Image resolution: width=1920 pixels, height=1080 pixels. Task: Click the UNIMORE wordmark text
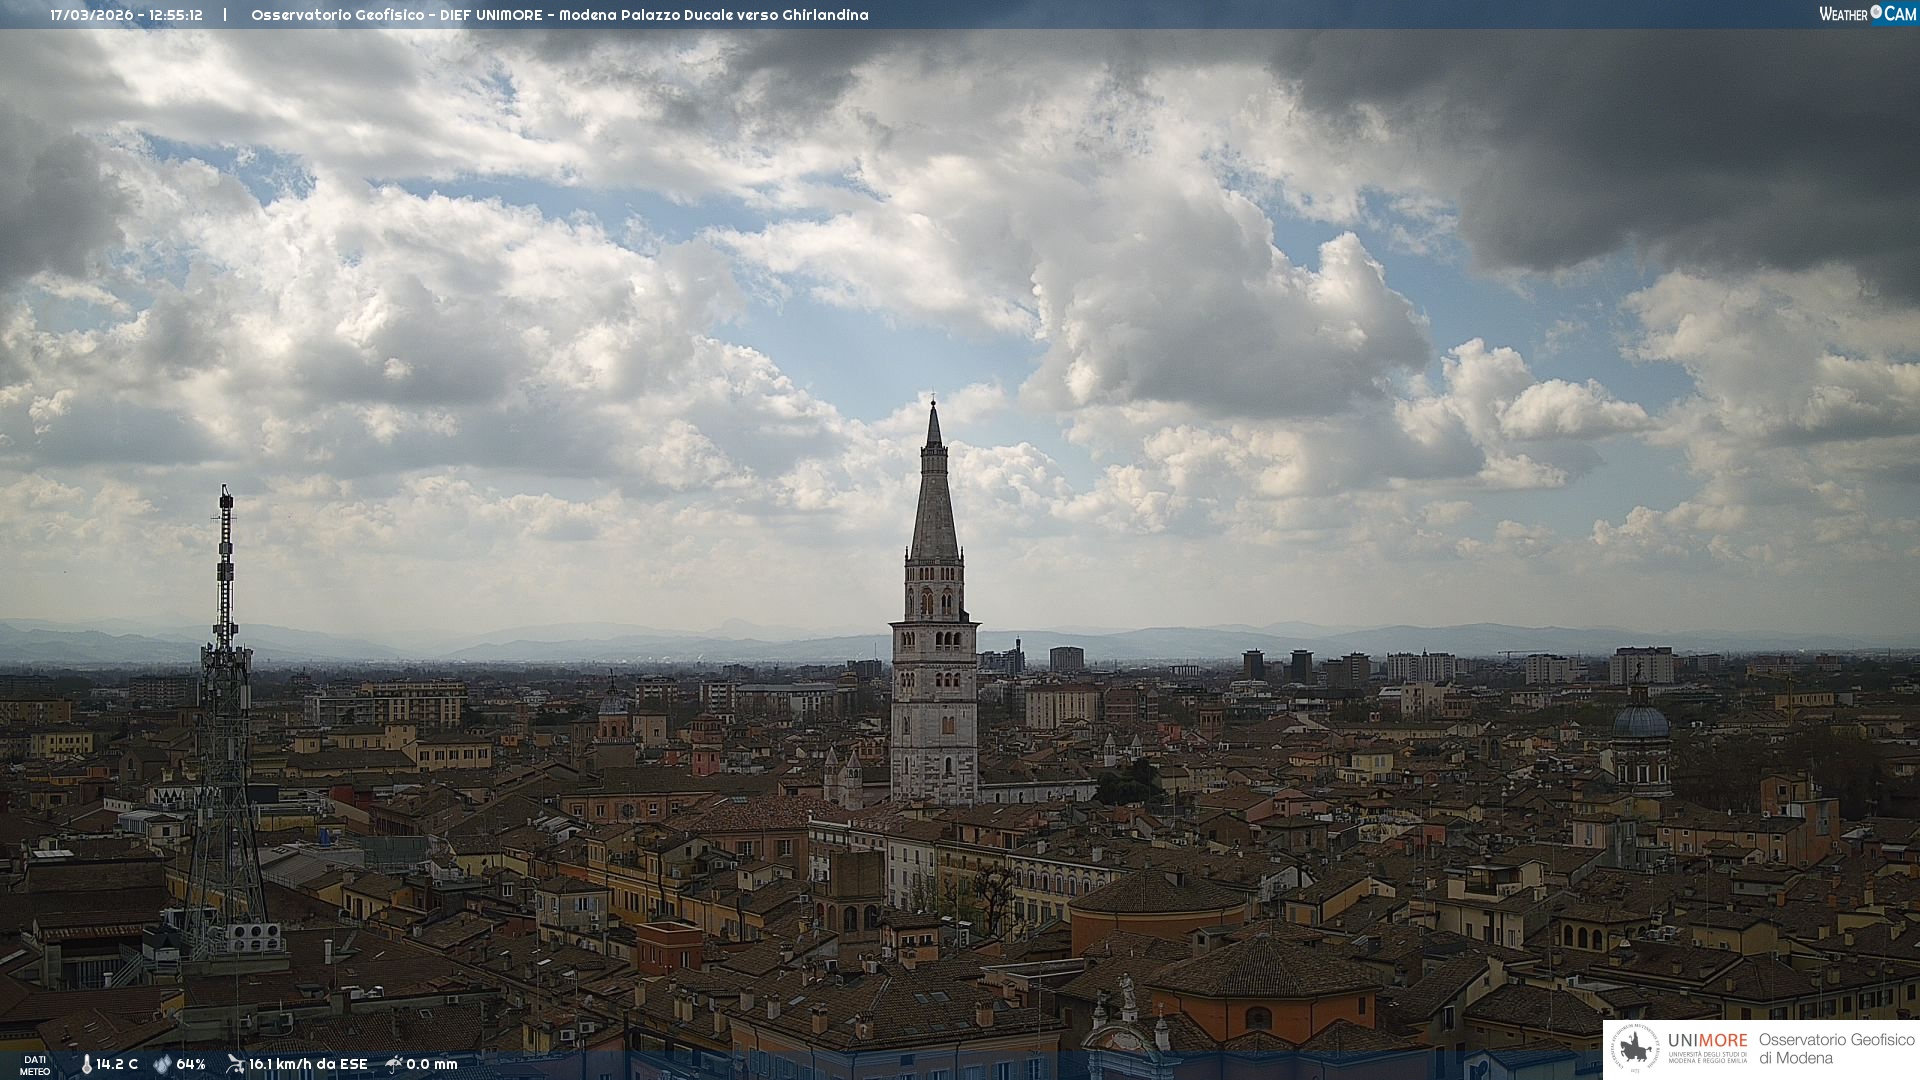pos(1707,1040)
